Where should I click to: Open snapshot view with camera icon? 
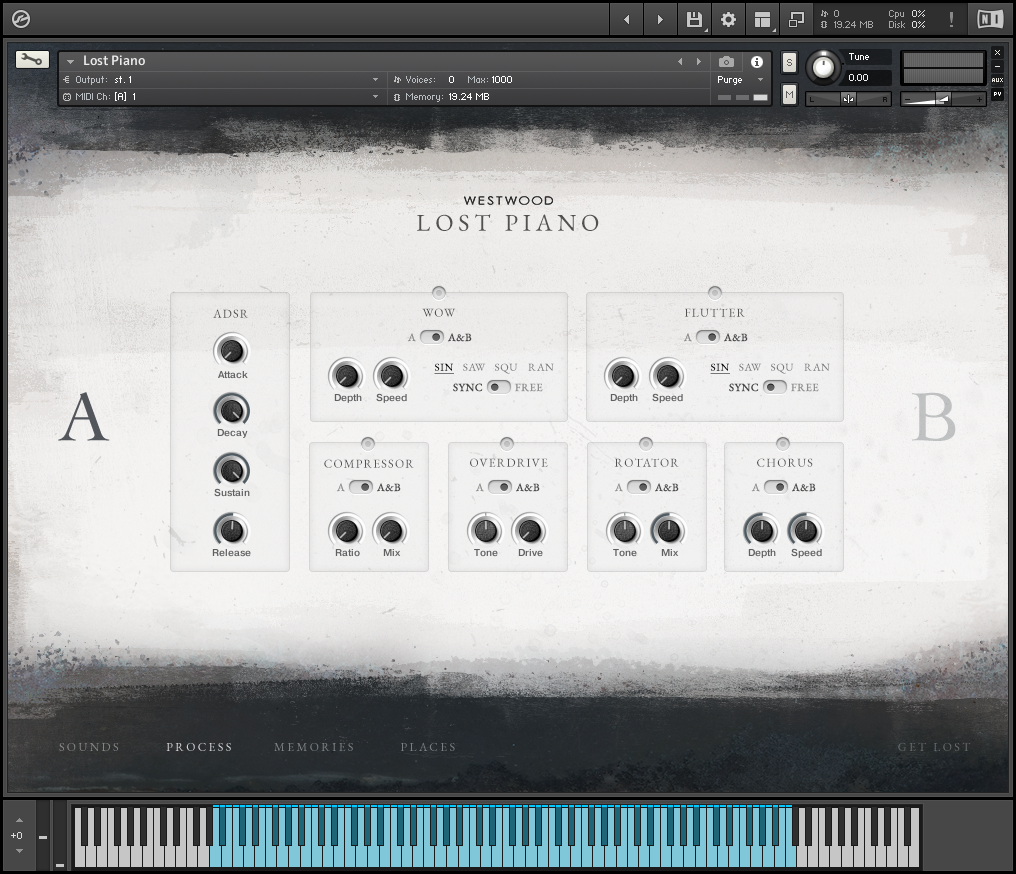pyautogui.click(x=726, y=62)
